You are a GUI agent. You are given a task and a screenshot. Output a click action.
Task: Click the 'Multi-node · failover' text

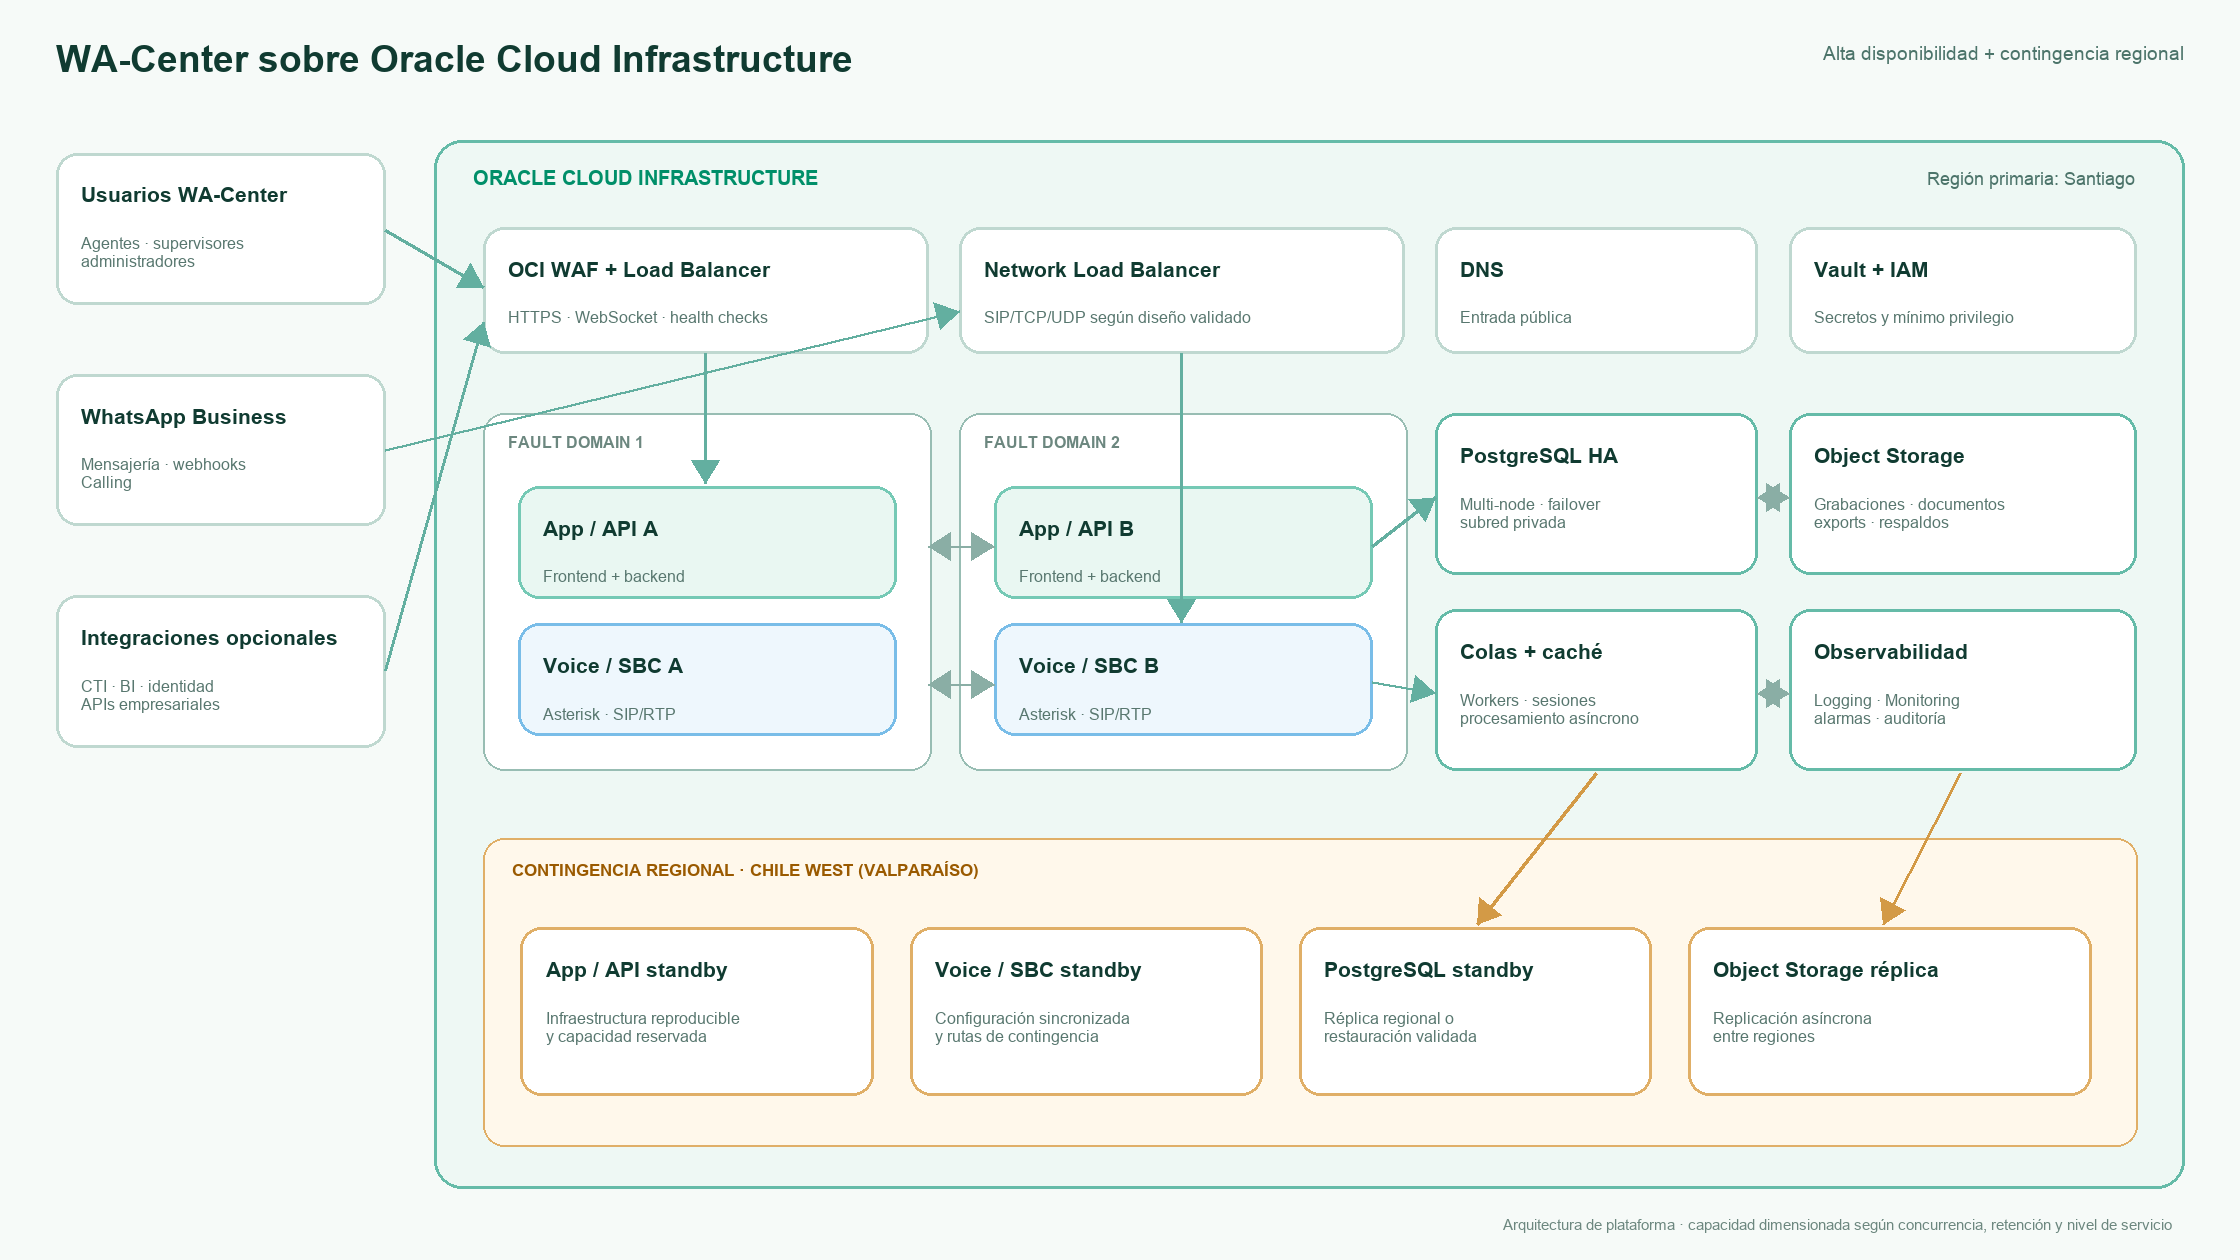click(x=1529, y=504)
